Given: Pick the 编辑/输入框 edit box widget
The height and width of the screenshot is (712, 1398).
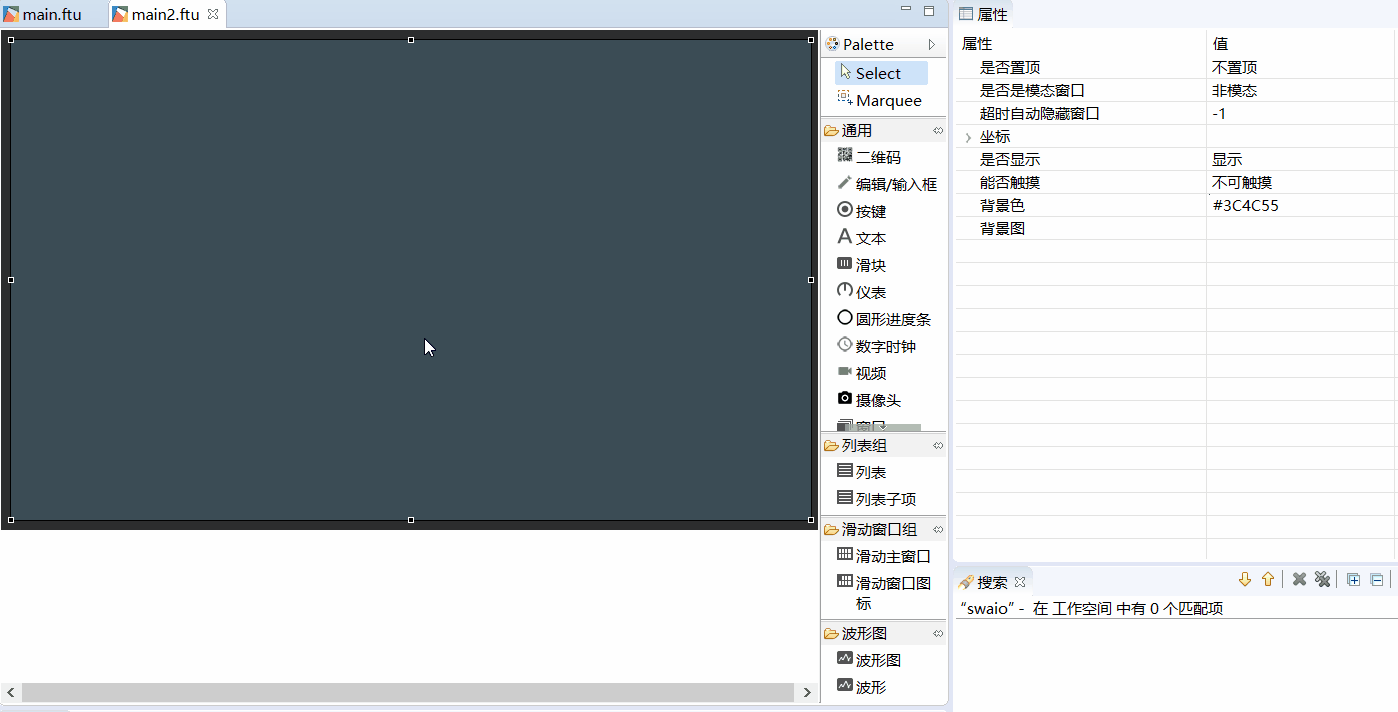Looking at the screenshot, I should [x=887, y=184].
